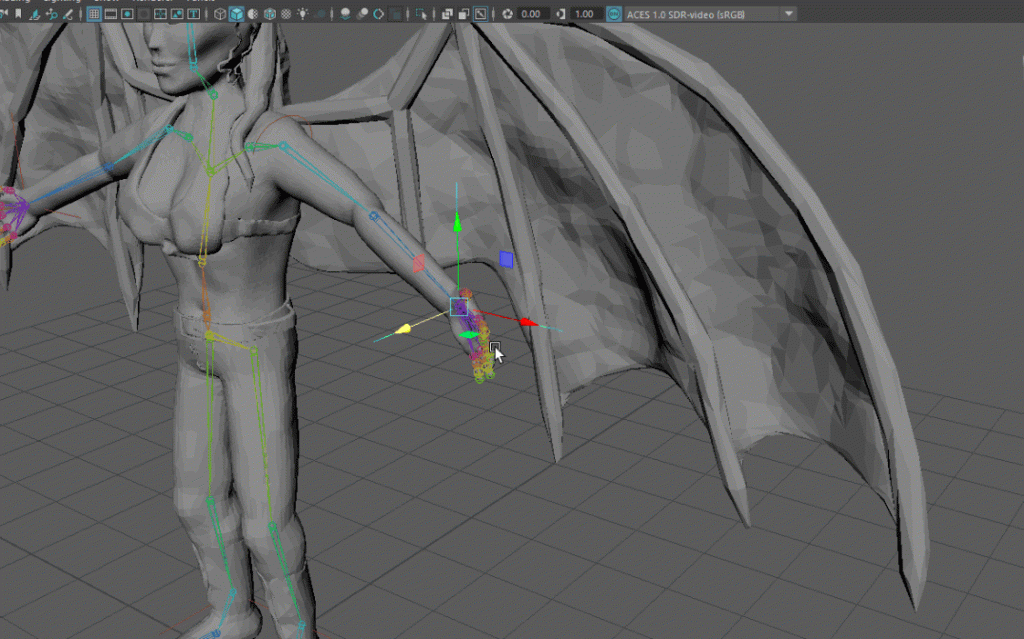Enable textured display mode
The width and height of the screenshot is (1024, 639).
[286, 14]
